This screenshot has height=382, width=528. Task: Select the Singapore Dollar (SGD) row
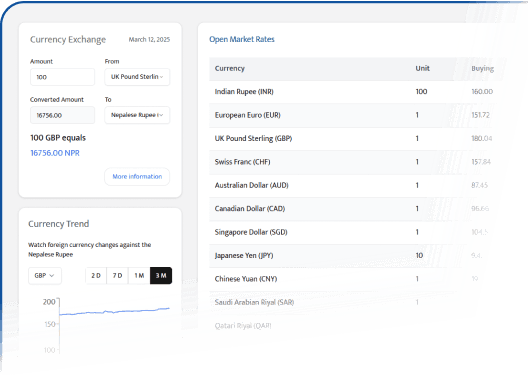(355, 232)
